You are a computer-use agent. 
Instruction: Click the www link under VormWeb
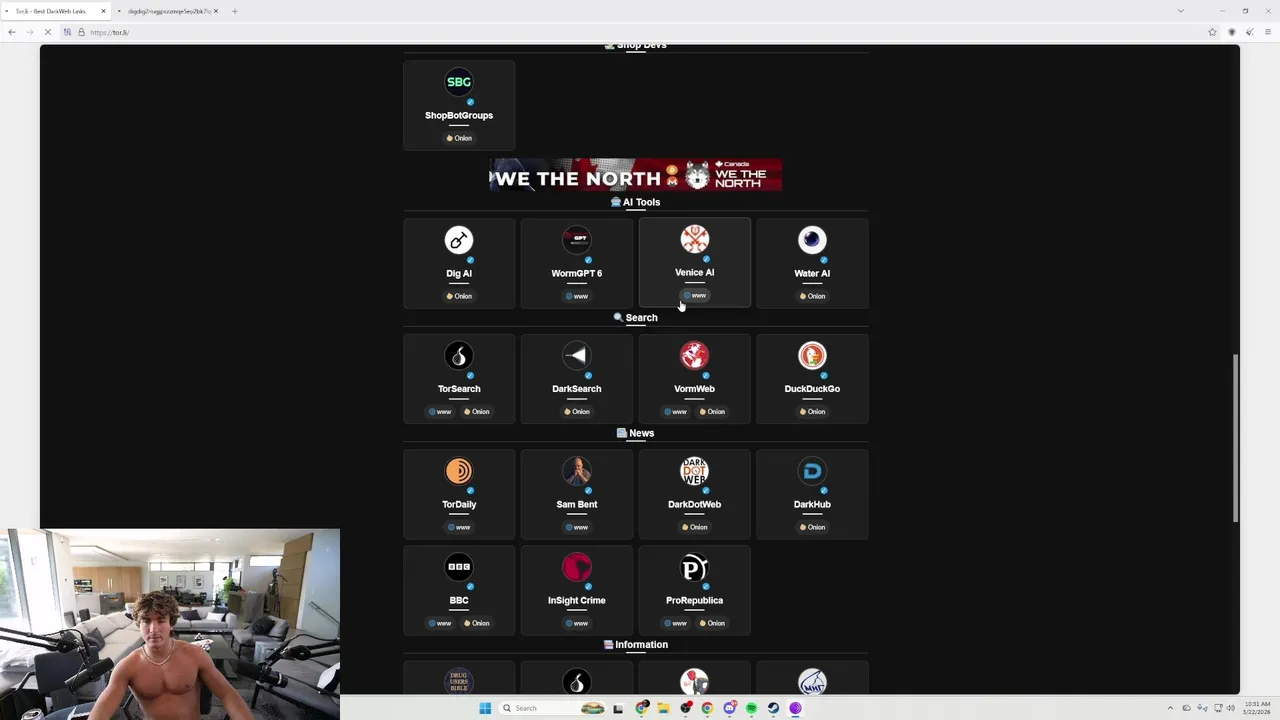[x=676, y=411]
